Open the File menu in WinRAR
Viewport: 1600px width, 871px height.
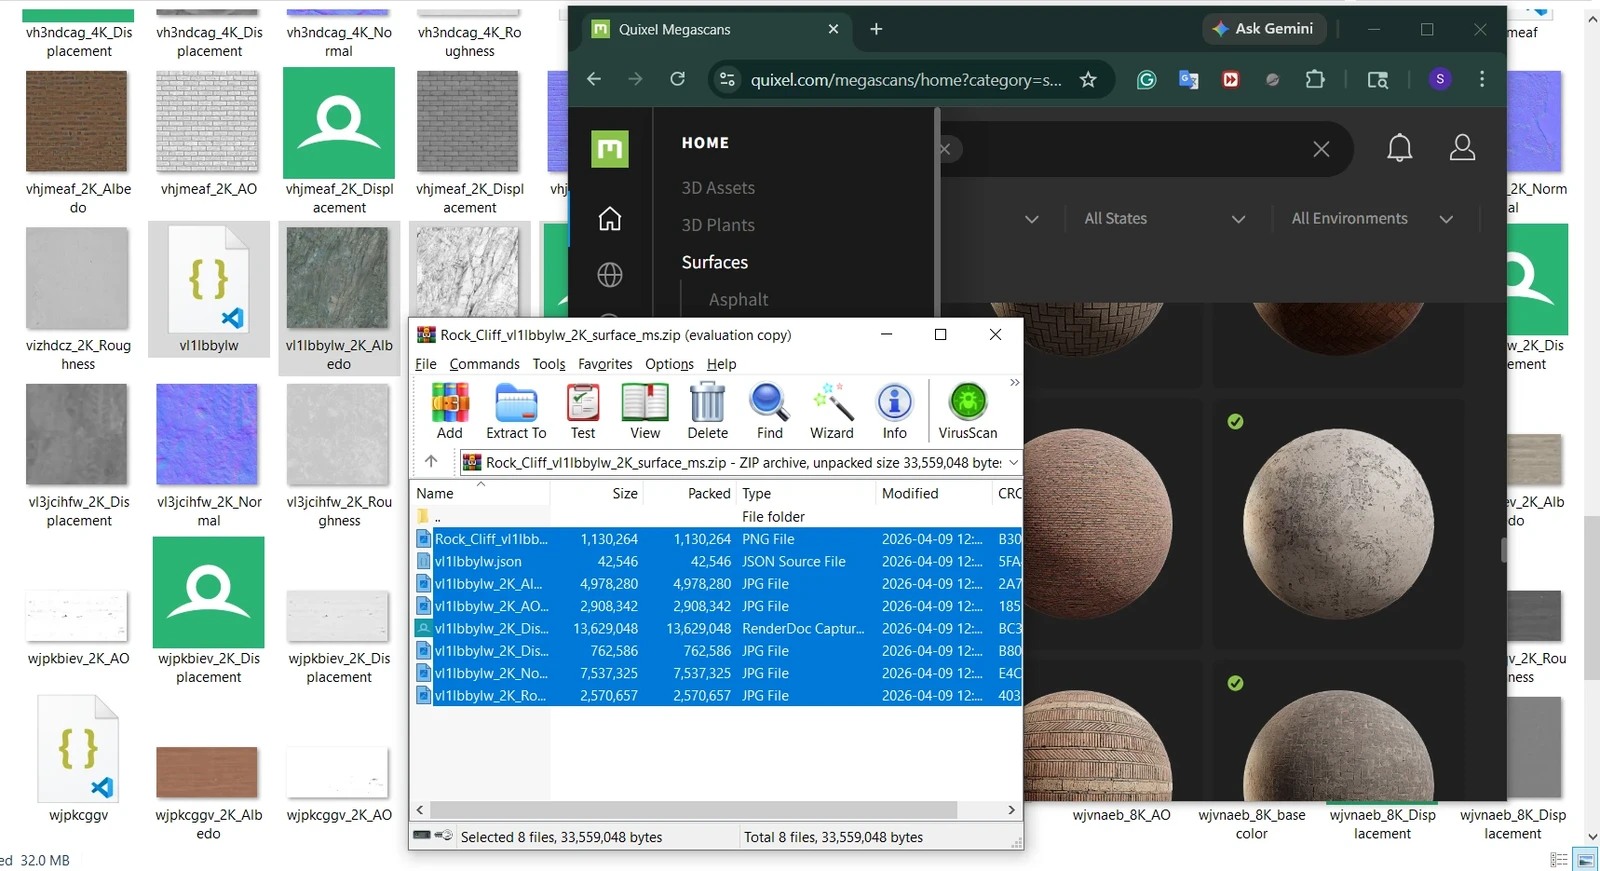(426, 364)
